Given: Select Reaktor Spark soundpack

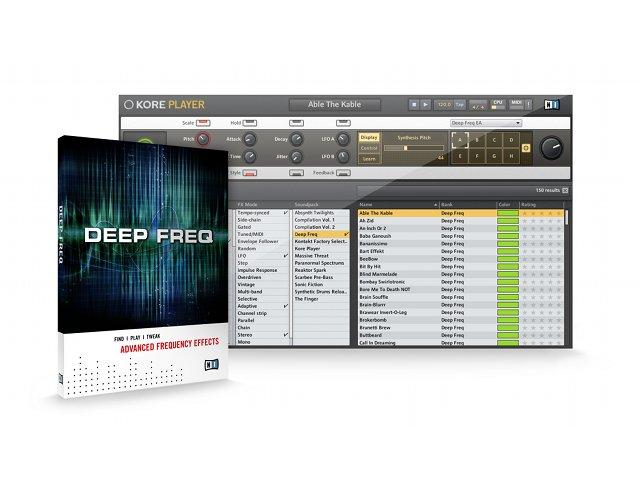Looking at the screenshot, I should (x=321, y=270).
